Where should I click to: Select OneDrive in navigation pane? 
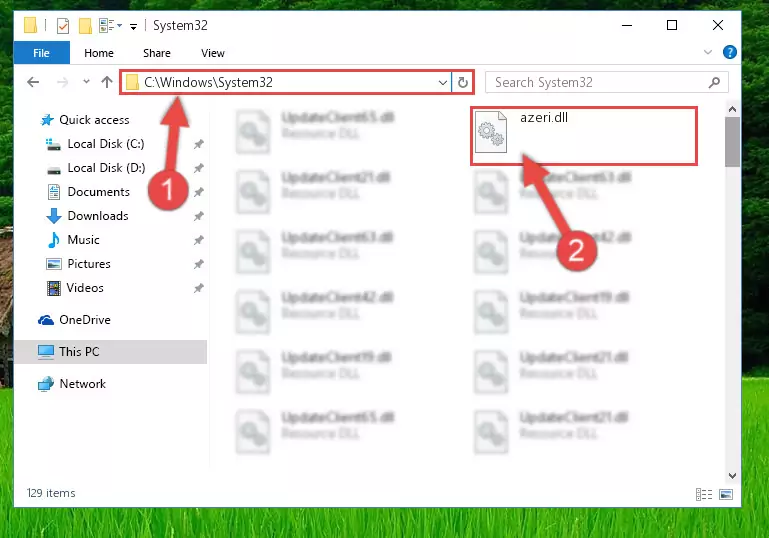coord(85,320)
